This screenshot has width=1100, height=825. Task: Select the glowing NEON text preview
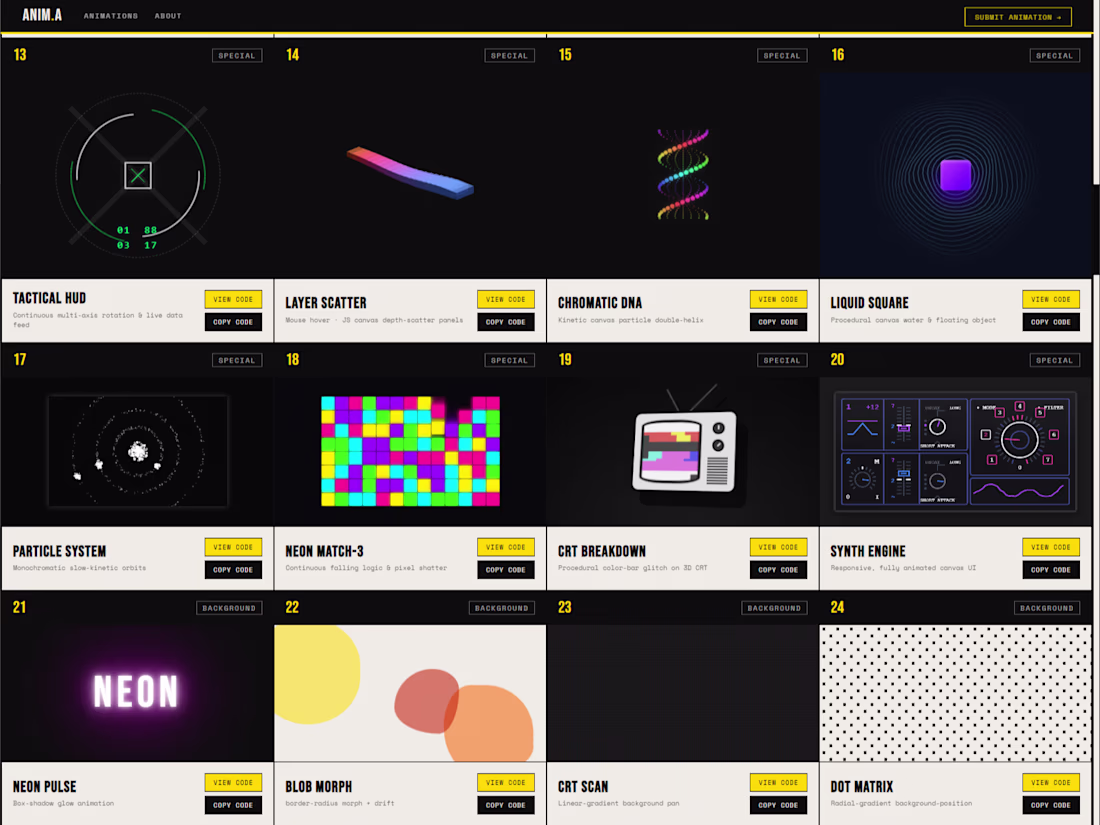[138, 693]
